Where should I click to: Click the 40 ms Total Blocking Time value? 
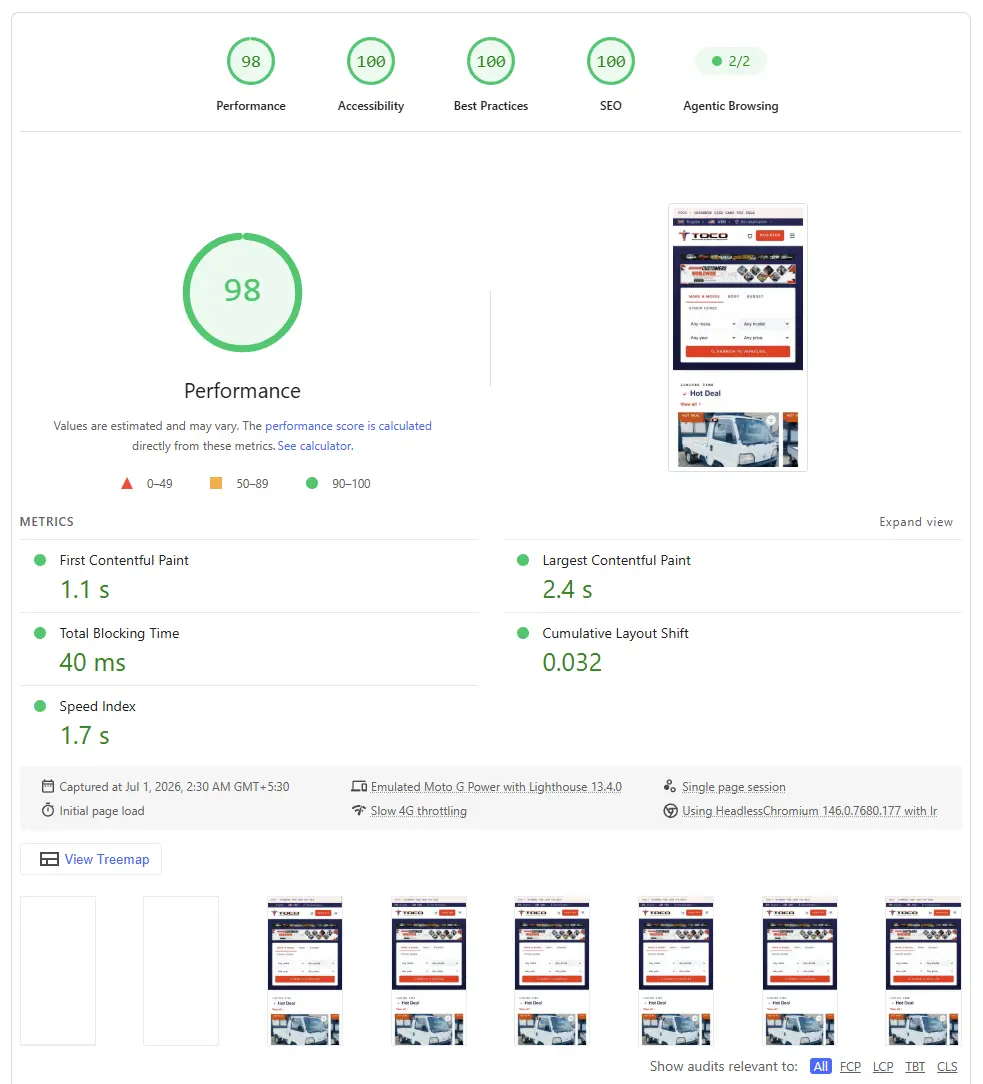[93, 662]
